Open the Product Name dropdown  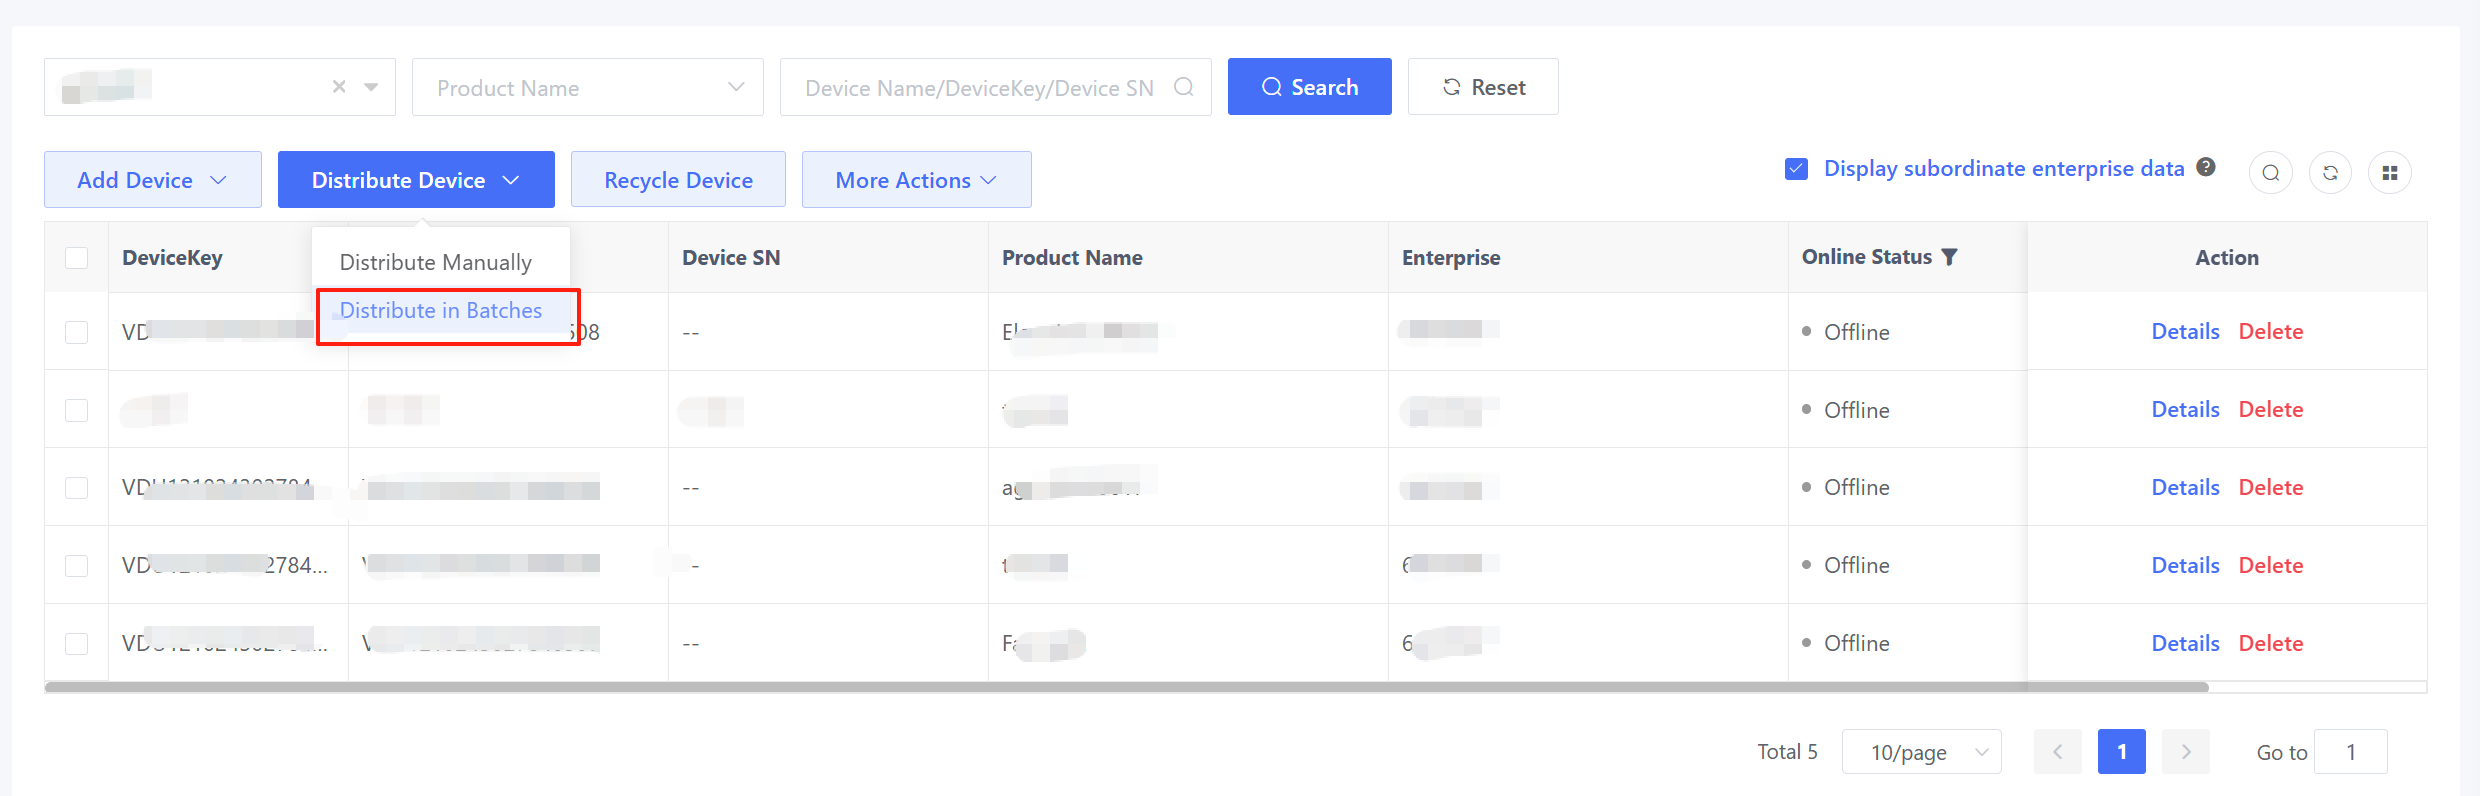tap(587, 87)
